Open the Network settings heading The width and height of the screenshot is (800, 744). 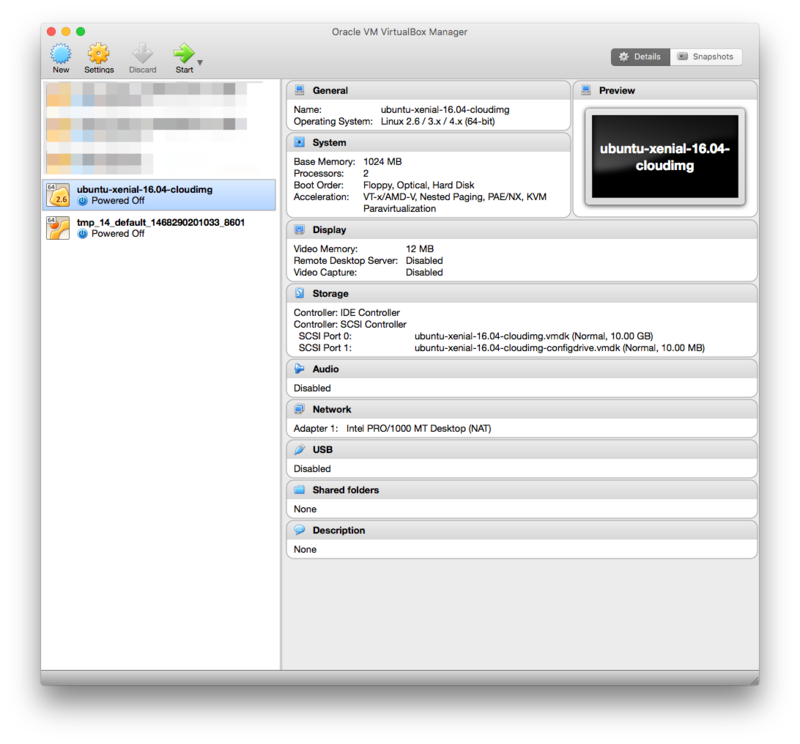pyautogui.click(x=332, y=409)
